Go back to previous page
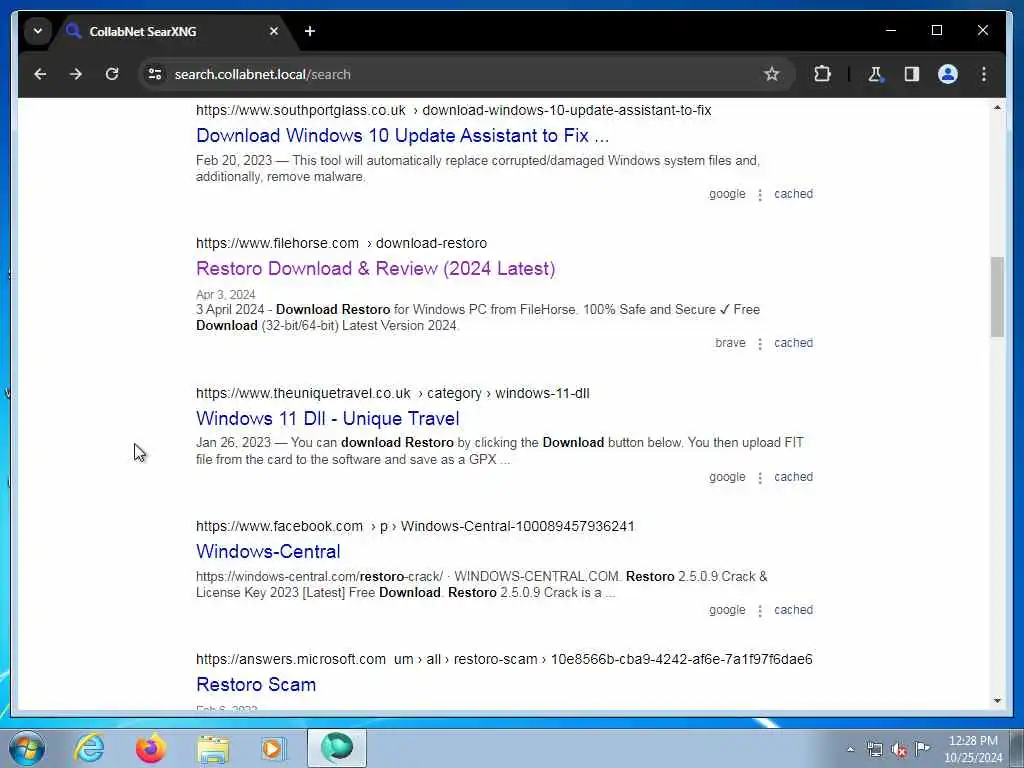The image size is (1024, 768). click(40, 74)
